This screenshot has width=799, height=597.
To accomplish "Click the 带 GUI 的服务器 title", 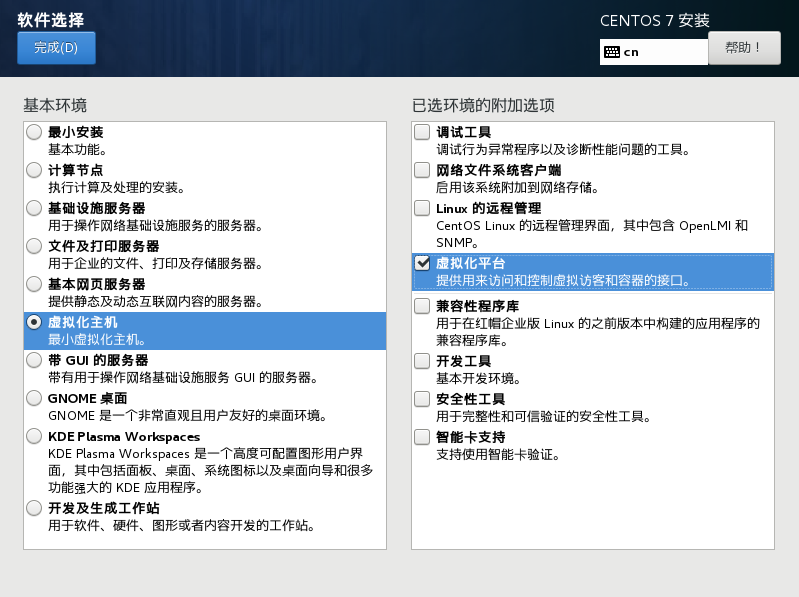I will pos(98,360).
